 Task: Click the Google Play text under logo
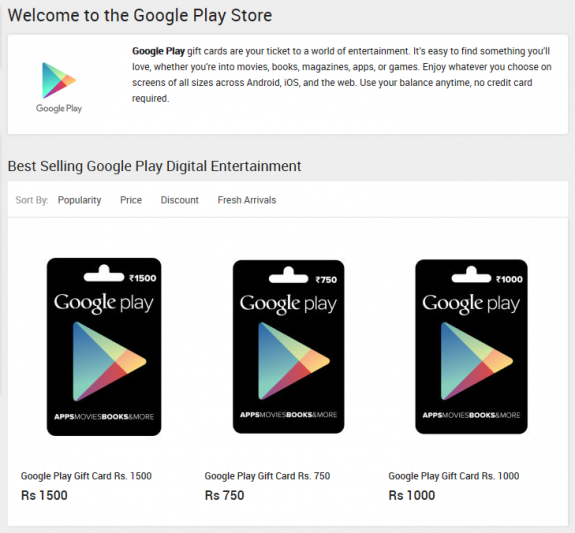(x=59, y=109)
